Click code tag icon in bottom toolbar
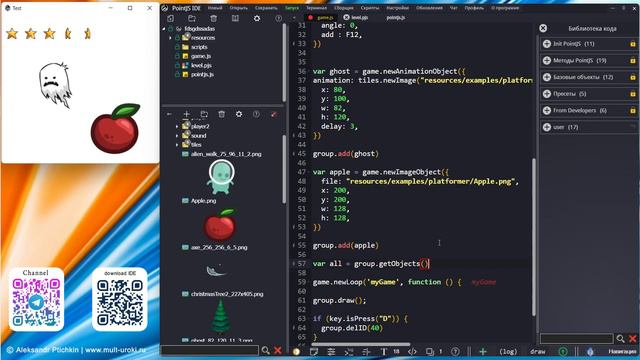 412,351
